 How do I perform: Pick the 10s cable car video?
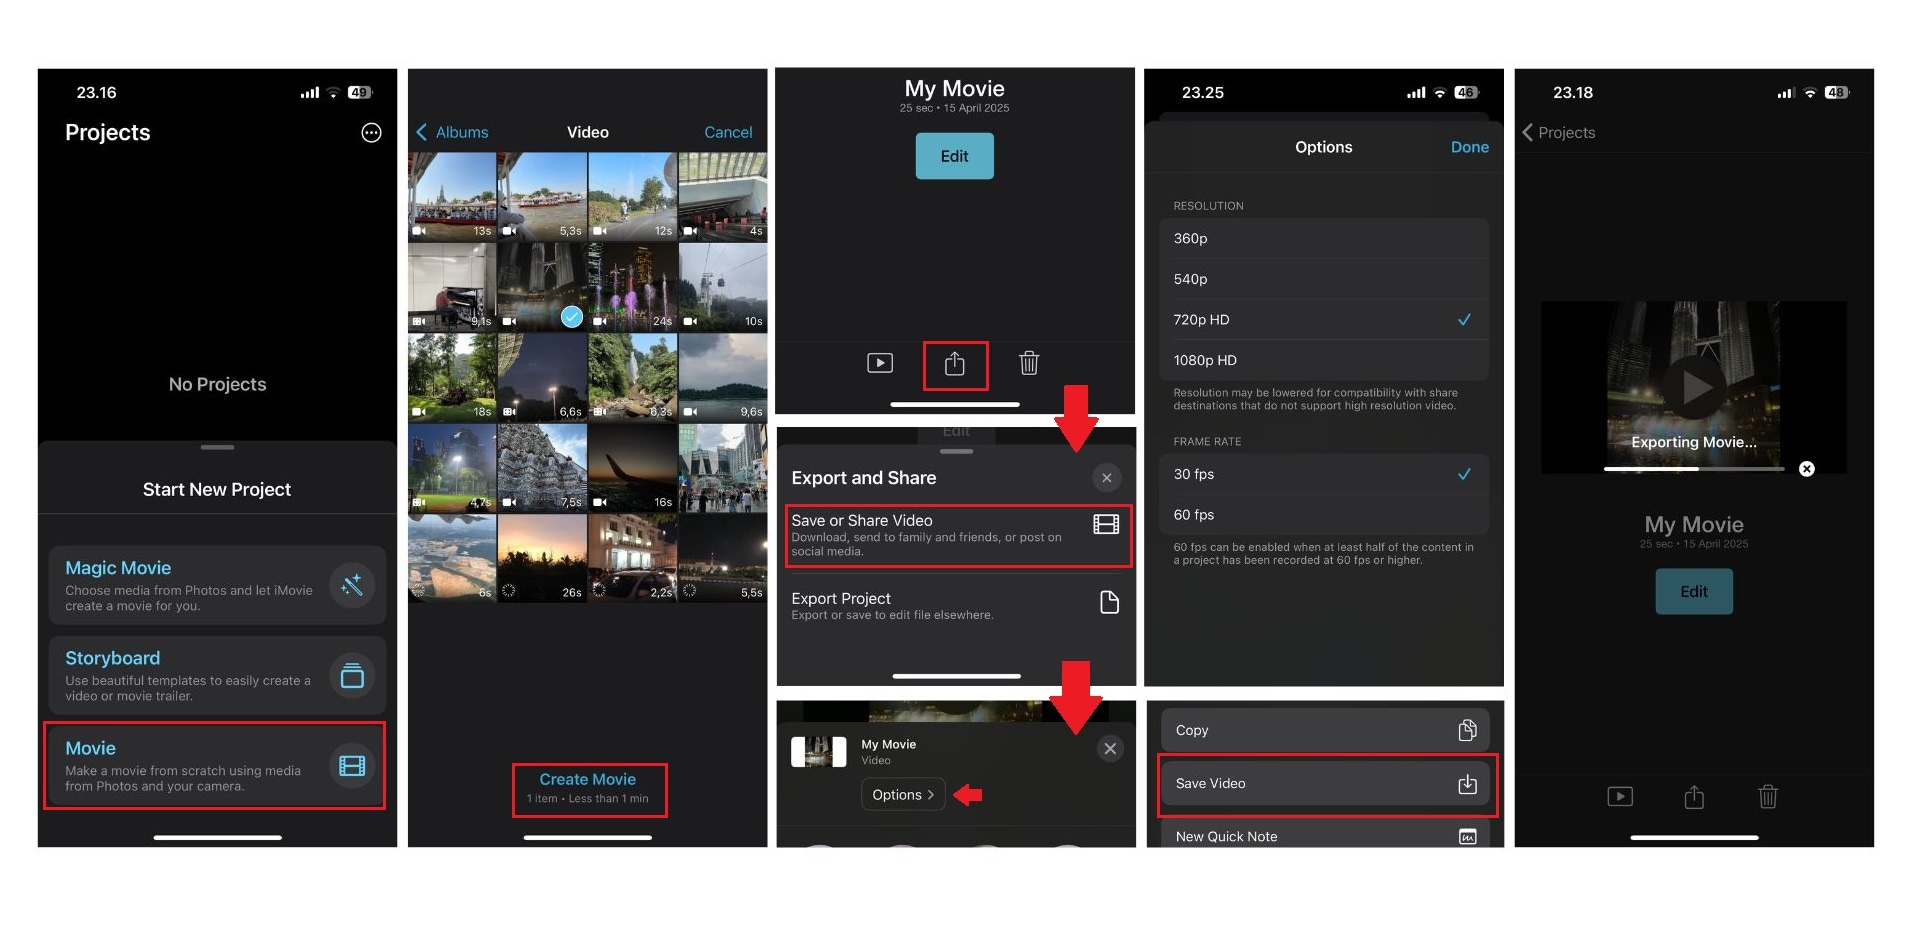[x=723, y=287]
